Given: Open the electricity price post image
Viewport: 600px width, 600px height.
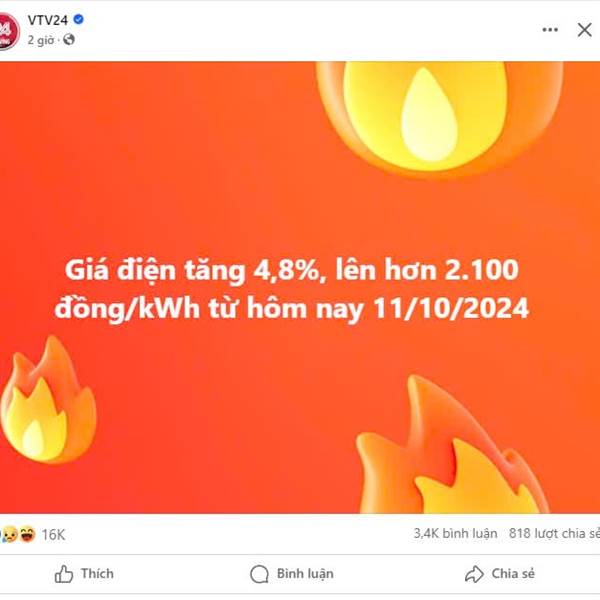Looking at the screenshot, I should point(300,287).
